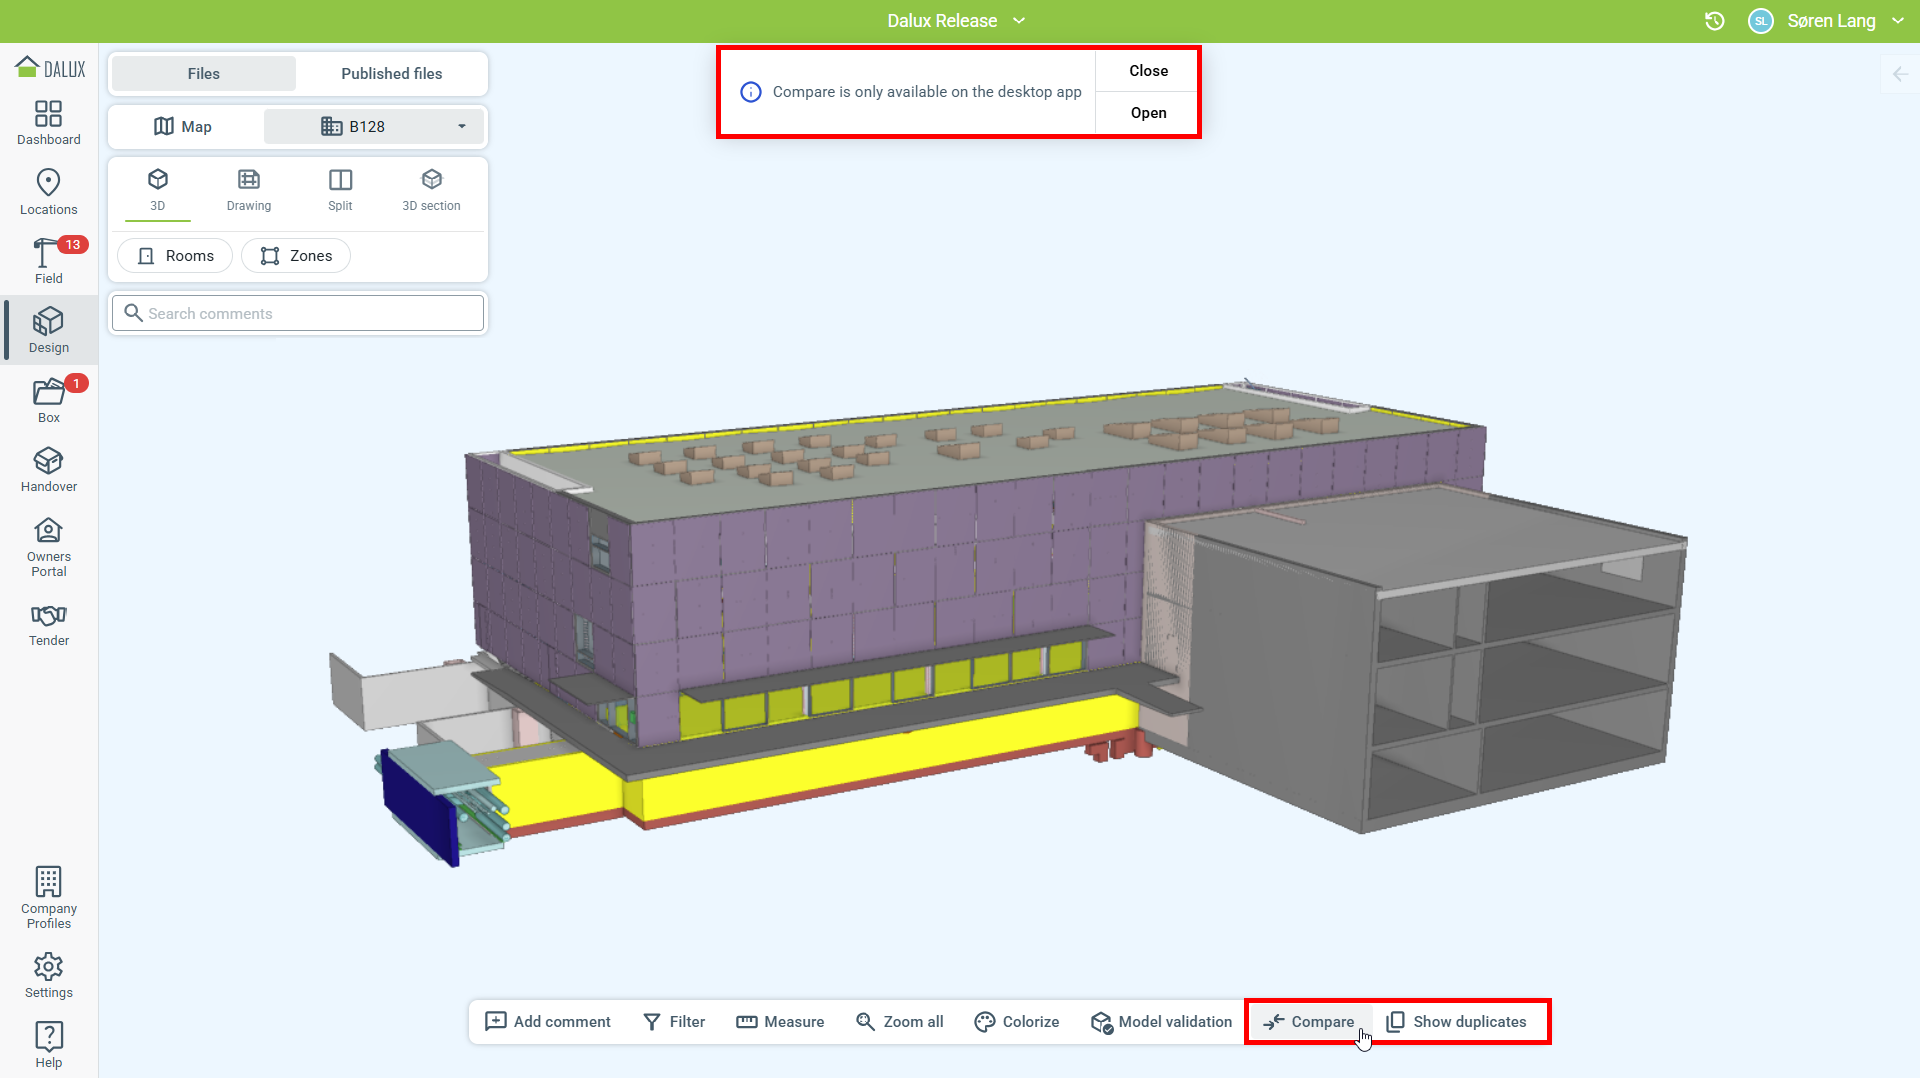Image resolution: width=1920 pixels, height=1078 pixels.
Task: Toggle the Zones overlay
Action: (x=296, y=256)
